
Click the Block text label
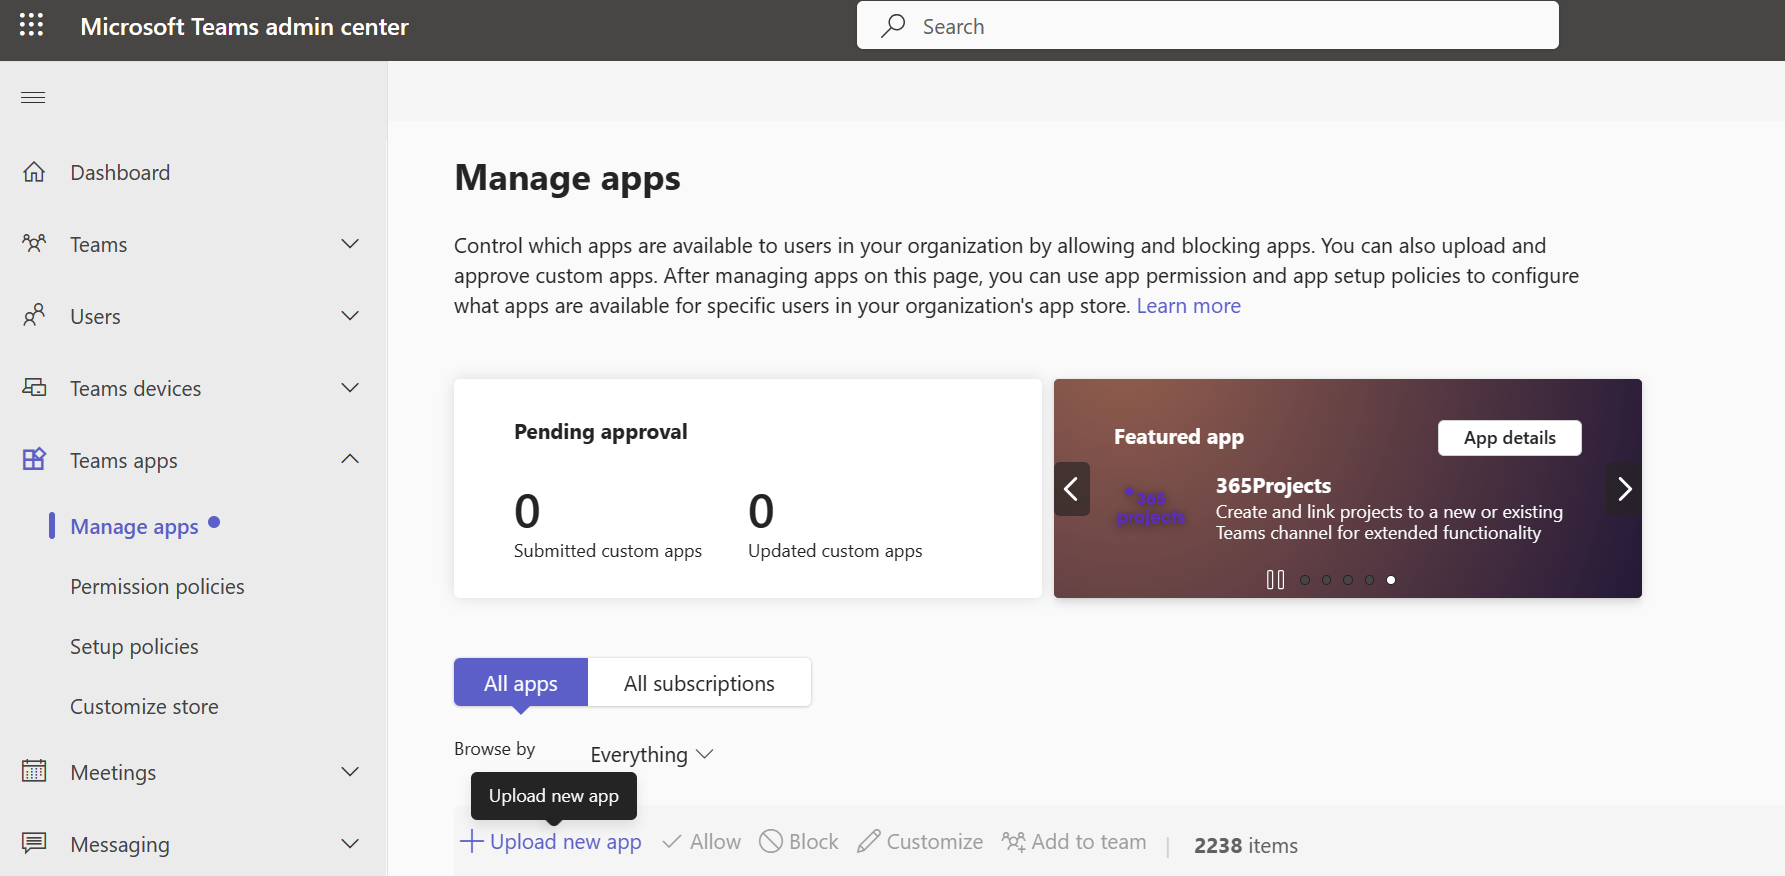coord(814,842)
